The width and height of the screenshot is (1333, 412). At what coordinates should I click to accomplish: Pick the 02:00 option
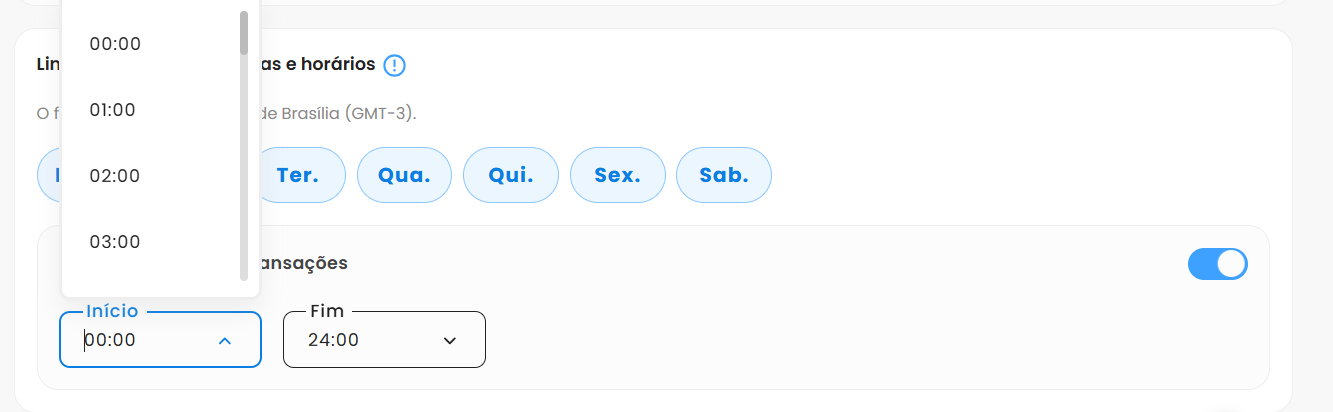point(115,176)
